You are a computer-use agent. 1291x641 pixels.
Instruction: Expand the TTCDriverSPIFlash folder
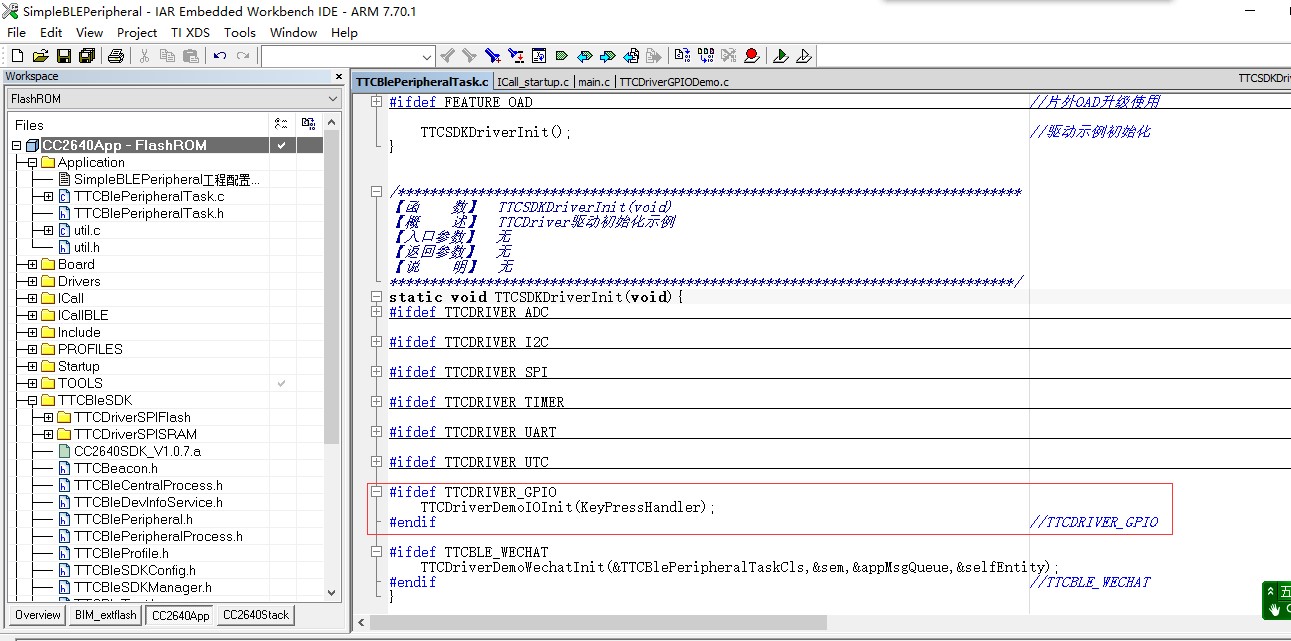(49, 417)
